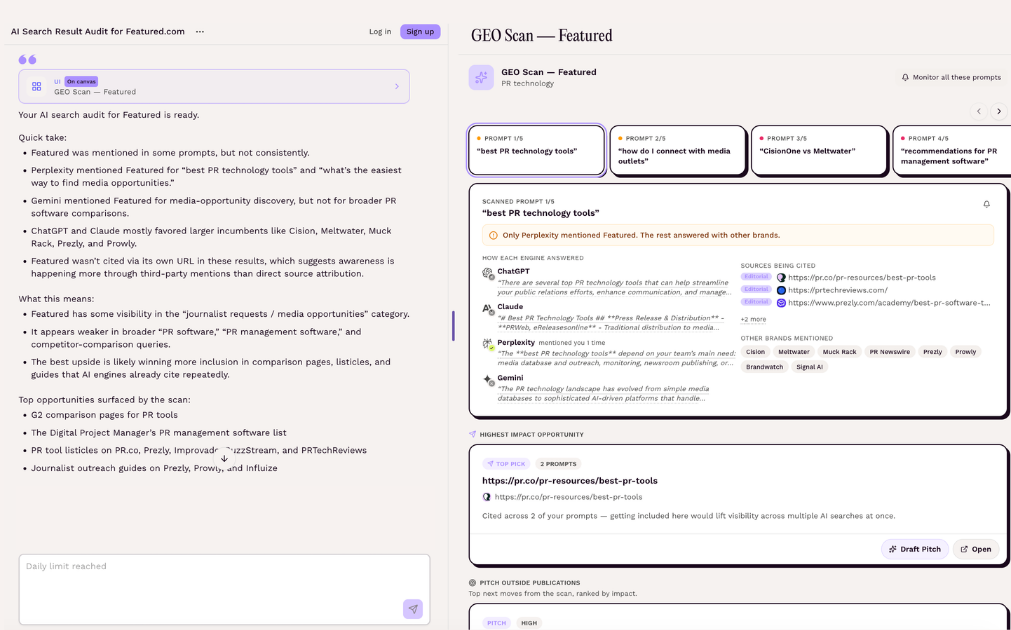Select Prompt 3/5 CisionOne vs Meltwater
1011x630 pixels.
819,150
